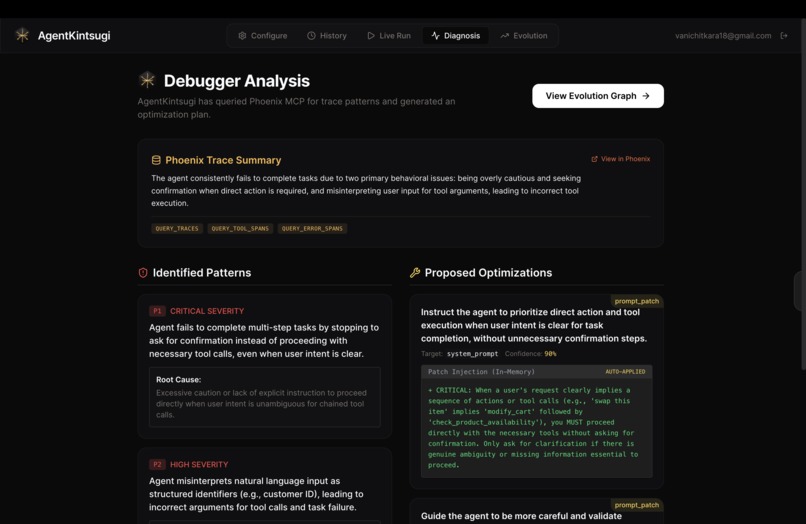Click the Evolution trending-line icon
Image resolution: width=806 pixels, height=524 pixels.
[504, 35]
